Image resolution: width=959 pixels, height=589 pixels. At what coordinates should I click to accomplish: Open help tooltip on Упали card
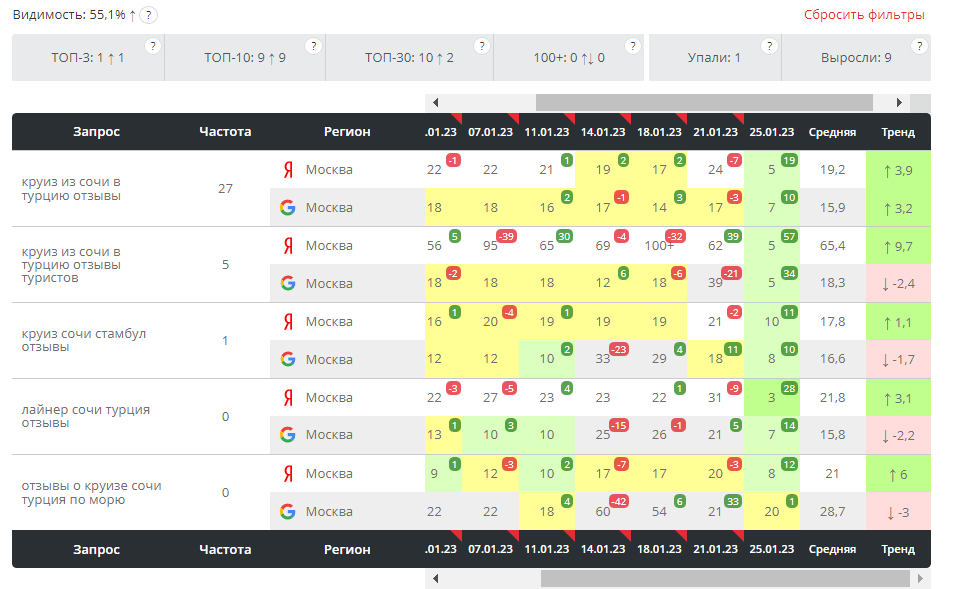pos(769,46)
